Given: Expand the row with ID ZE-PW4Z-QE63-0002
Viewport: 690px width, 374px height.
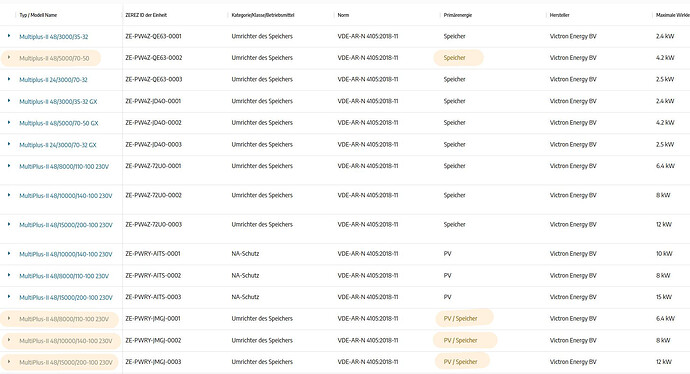Looking at the screenshot, I should pyautogui.click(x=9, y=57).
